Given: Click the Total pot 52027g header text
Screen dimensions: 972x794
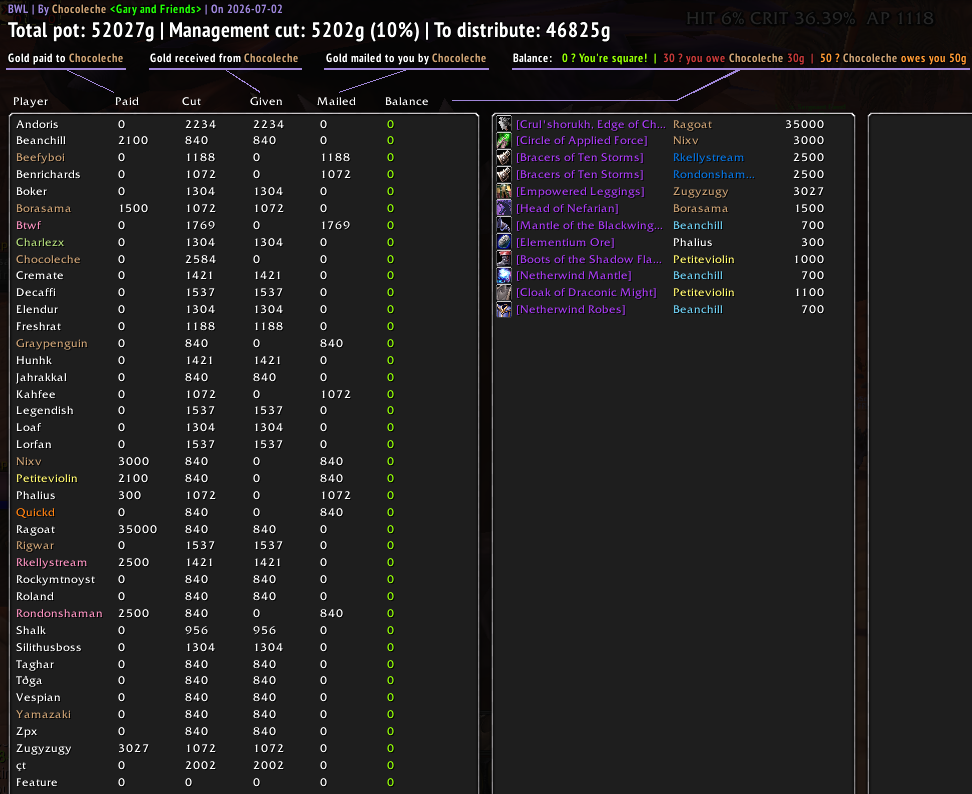Looking at the screenshot, I should tap(81, 30).
